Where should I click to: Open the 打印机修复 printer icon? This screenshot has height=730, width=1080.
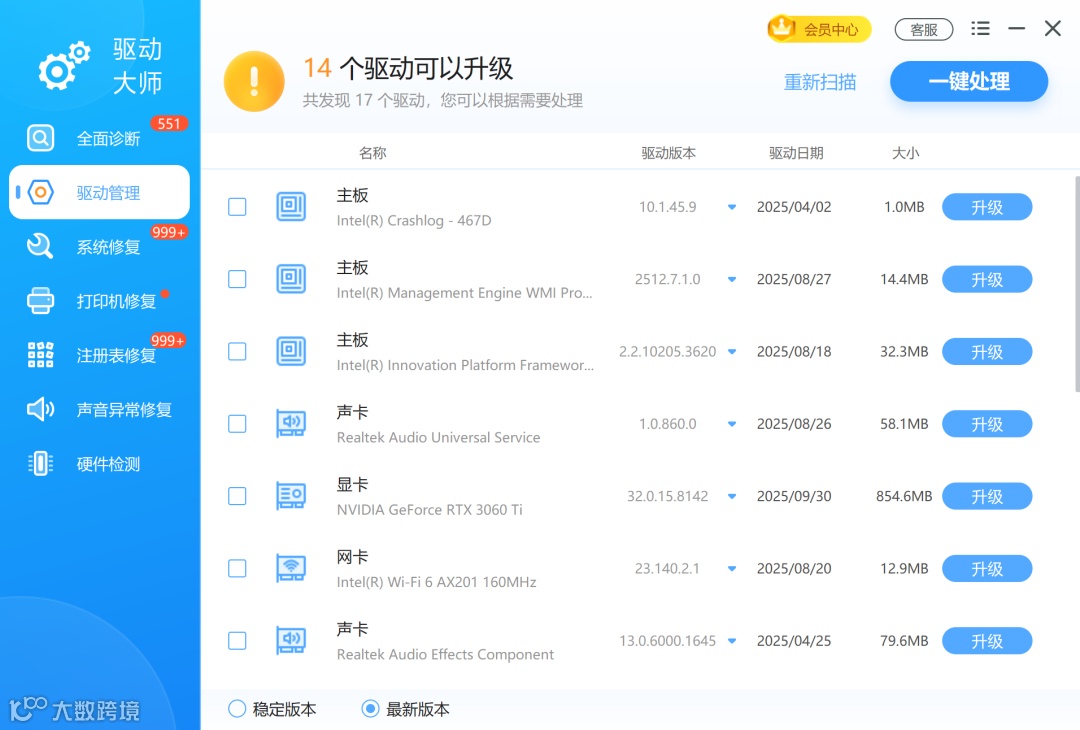pos(41,301)
